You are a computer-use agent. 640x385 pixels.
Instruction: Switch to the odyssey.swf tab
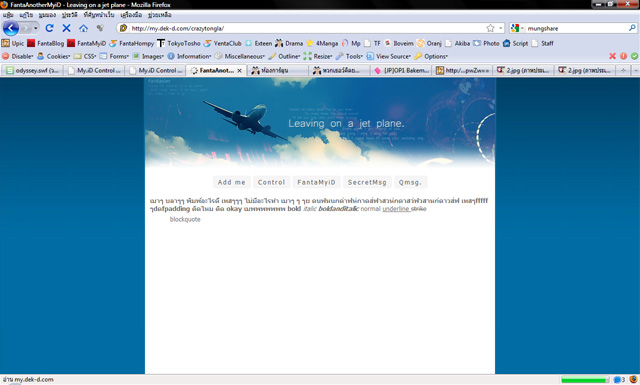click(x=32, y=71)
